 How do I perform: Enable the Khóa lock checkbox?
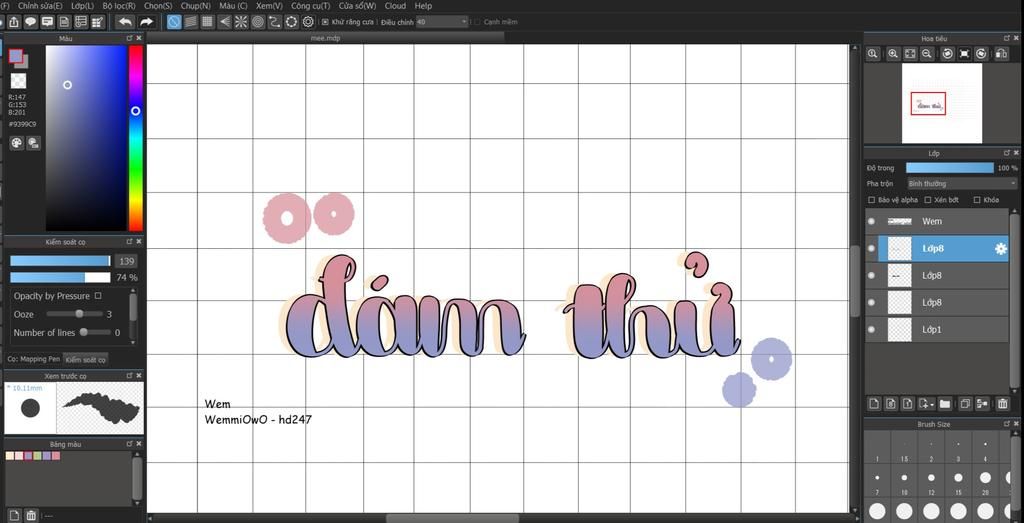[x=977, y=200]
